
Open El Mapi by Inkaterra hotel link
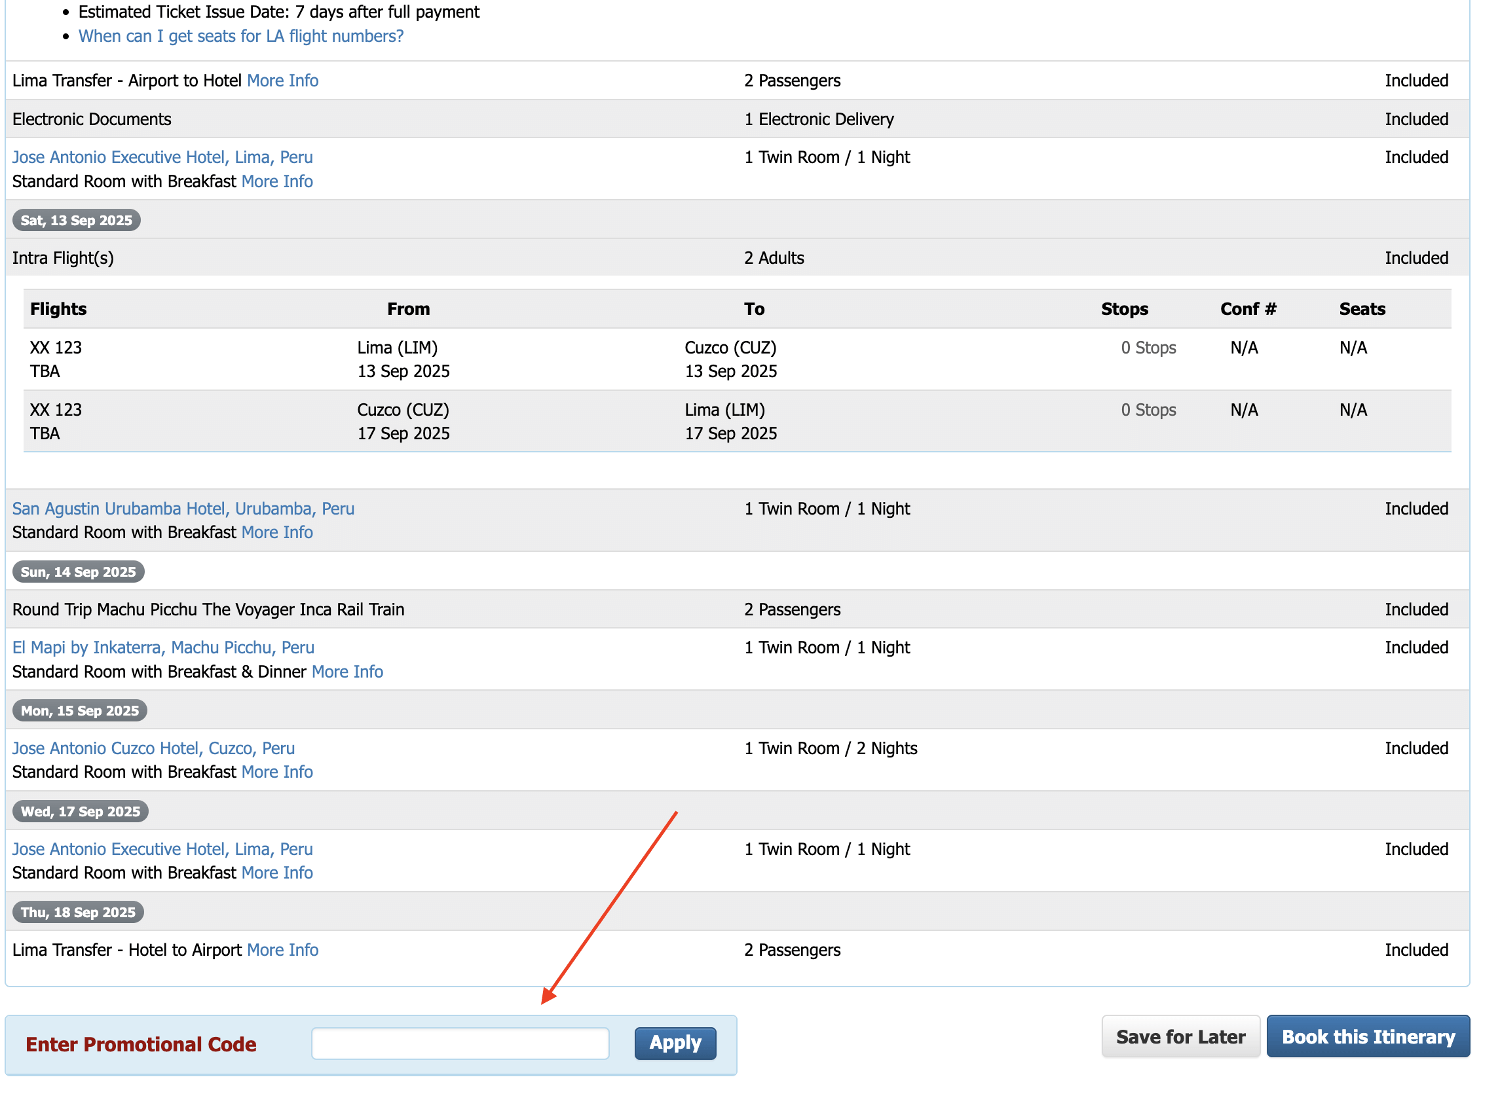click(163, 648)
